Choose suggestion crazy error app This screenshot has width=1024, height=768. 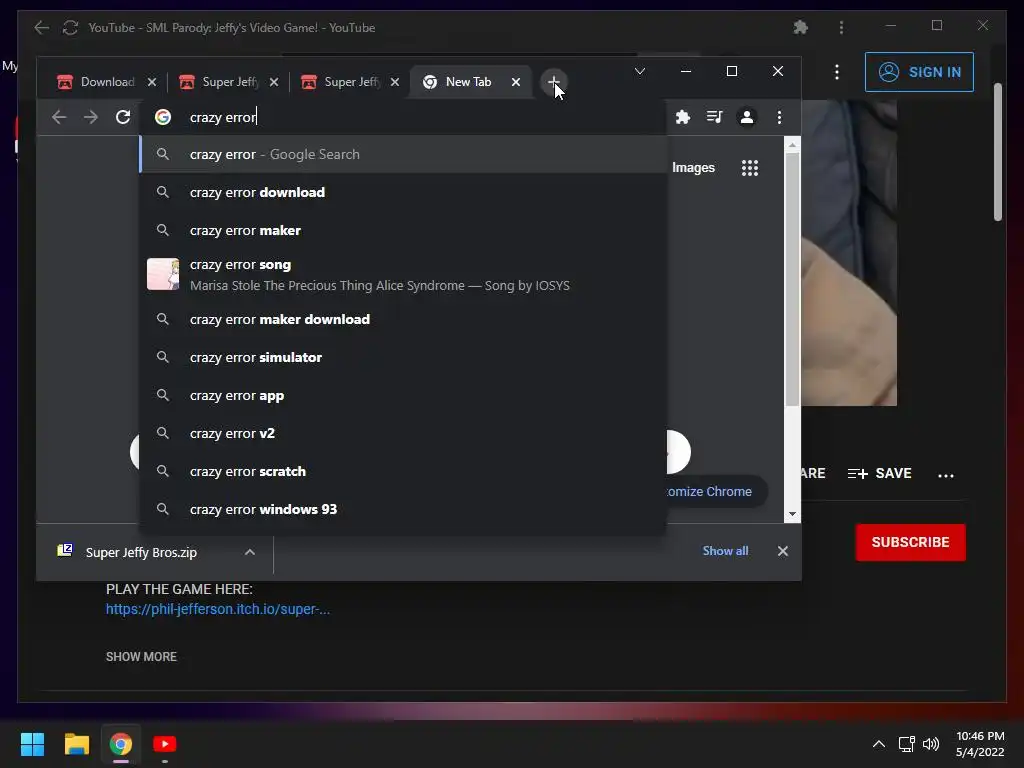click(403, 395)
